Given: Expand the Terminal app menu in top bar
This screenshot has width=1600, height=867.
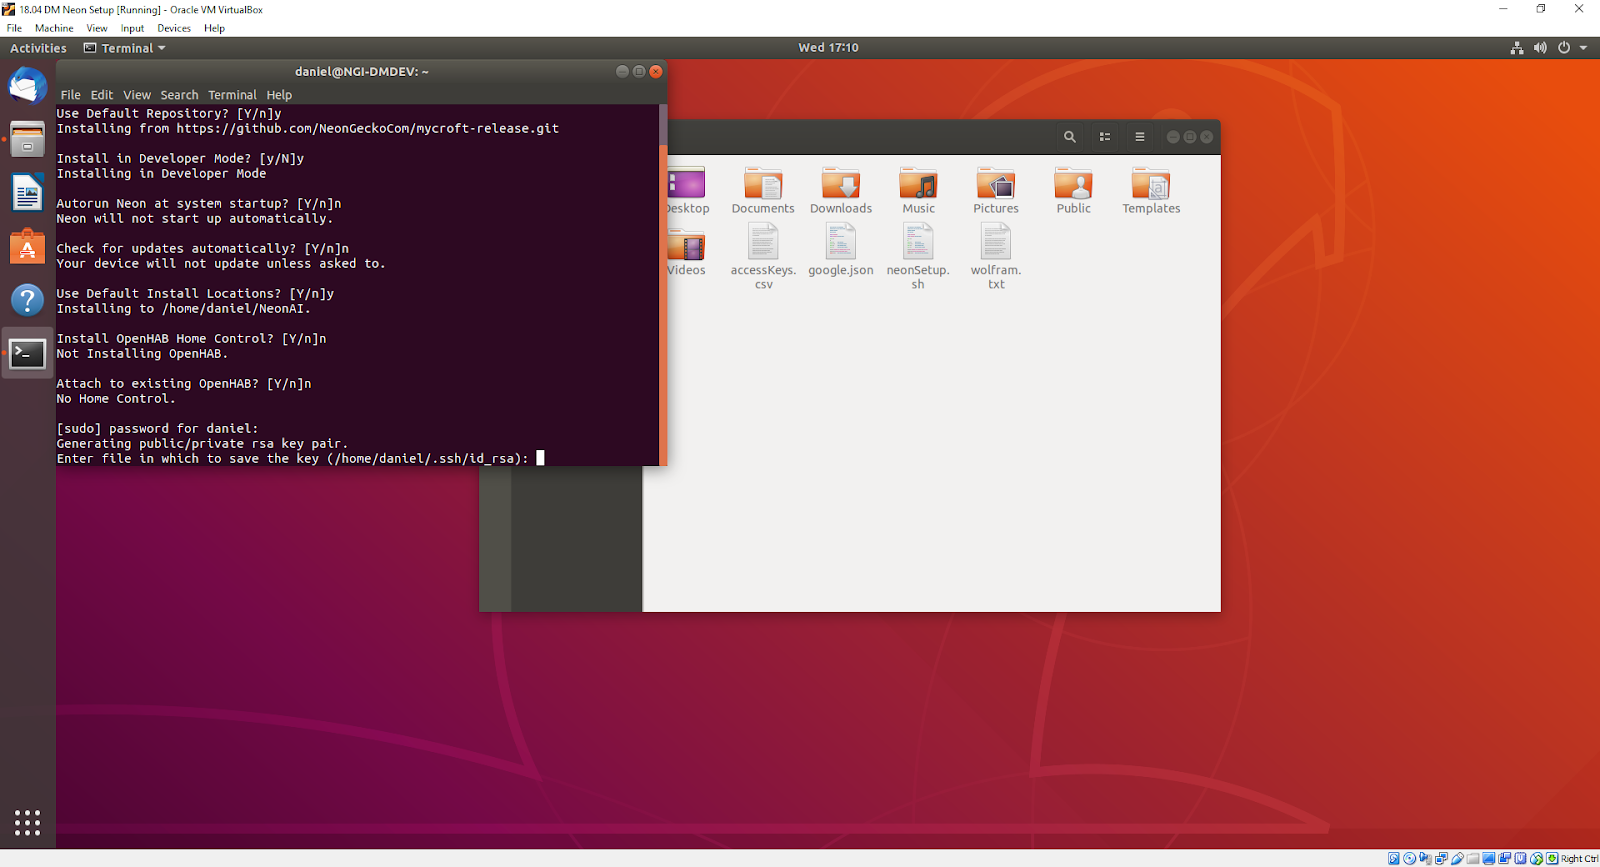Looking at the screenshot, I should click(125, 48).
